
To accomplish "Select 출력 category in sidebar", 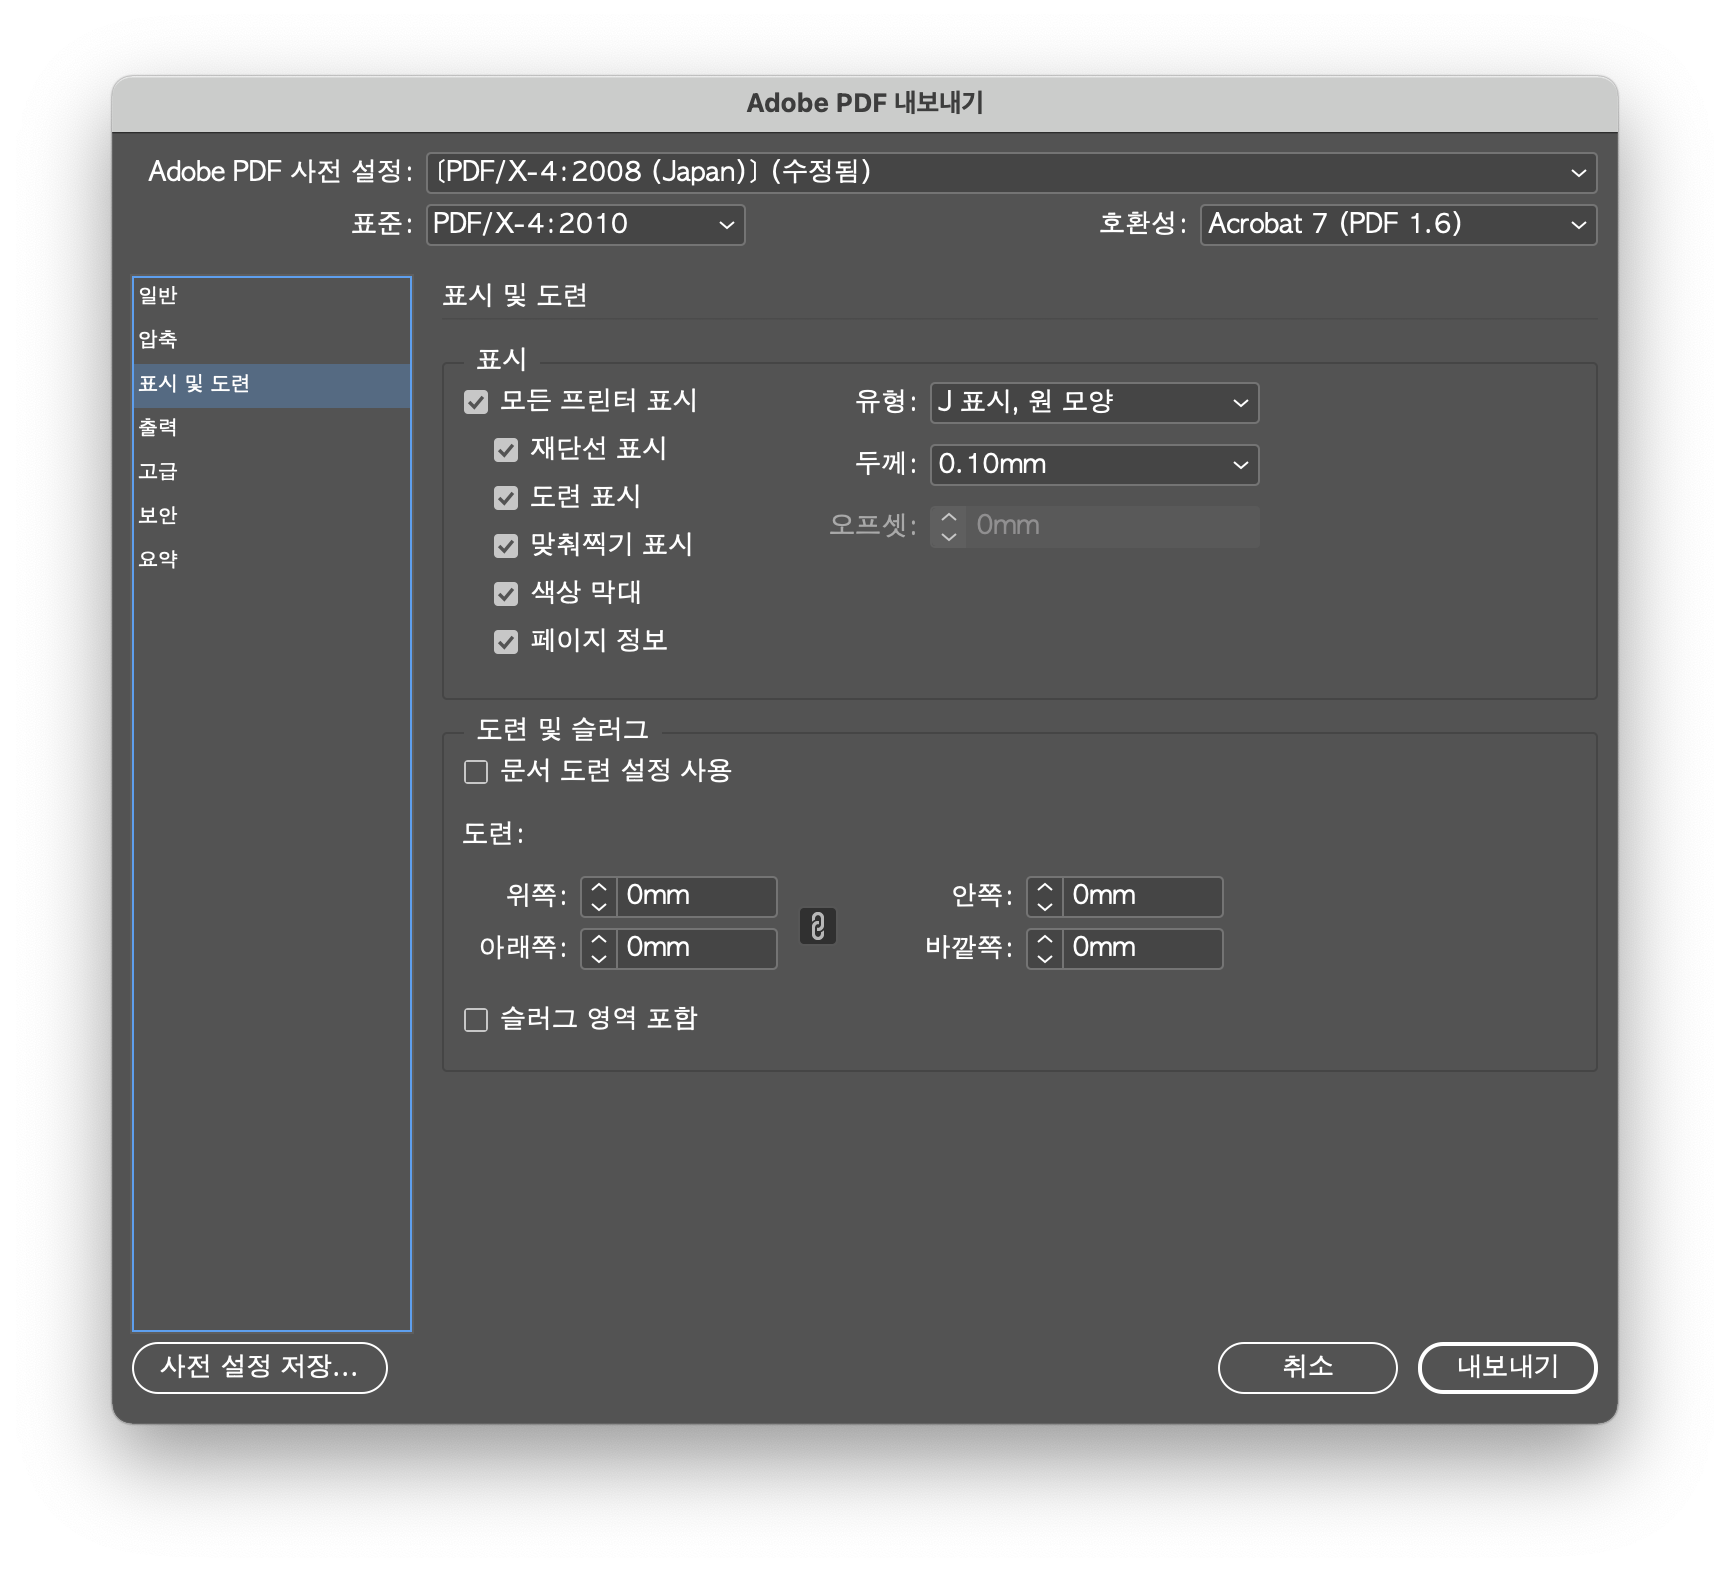I will 272,428.
